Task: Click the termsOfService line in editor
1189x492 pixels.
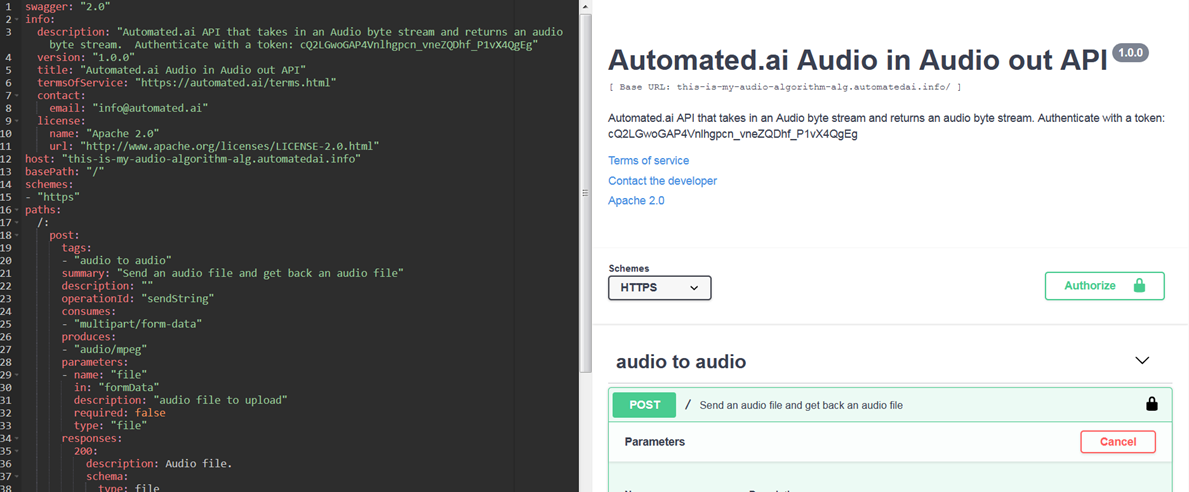Action: click(187, 83)
